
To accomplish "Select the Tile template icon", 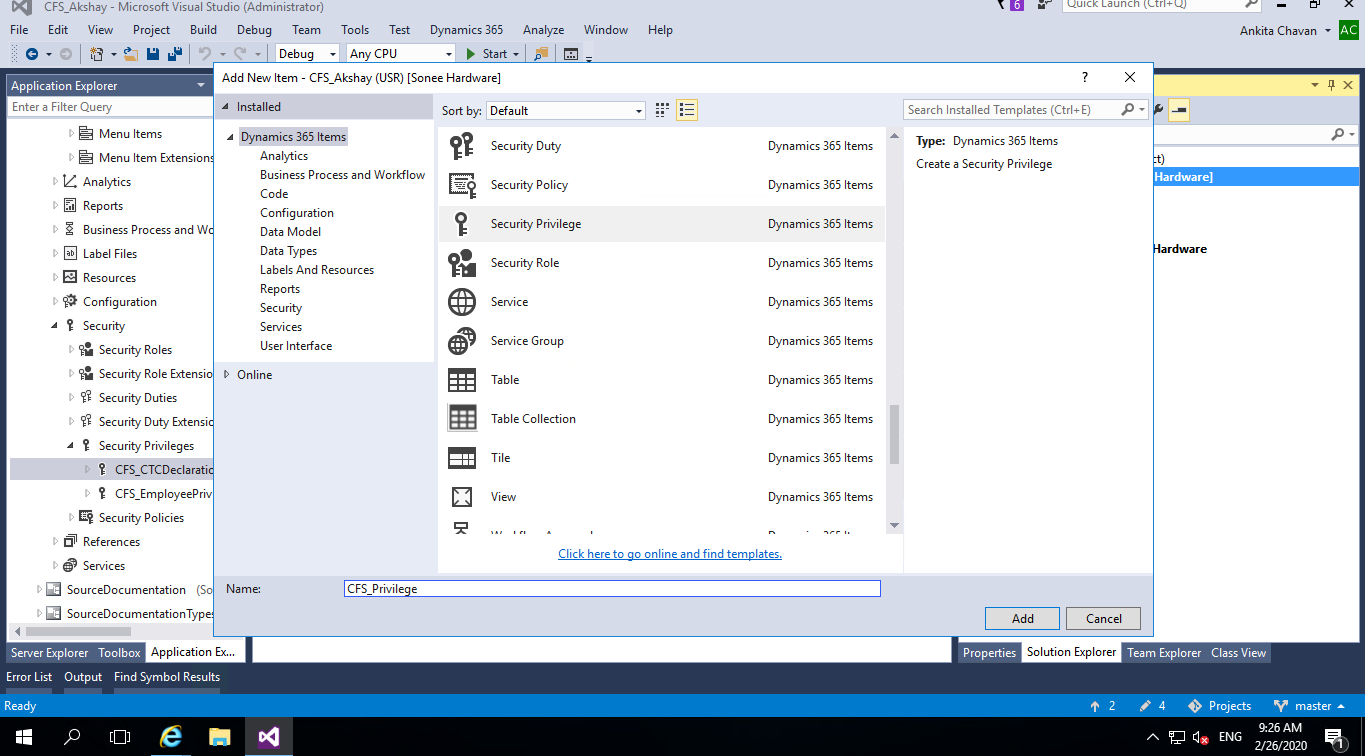I will pyautogui.click(x=462, y=458).
